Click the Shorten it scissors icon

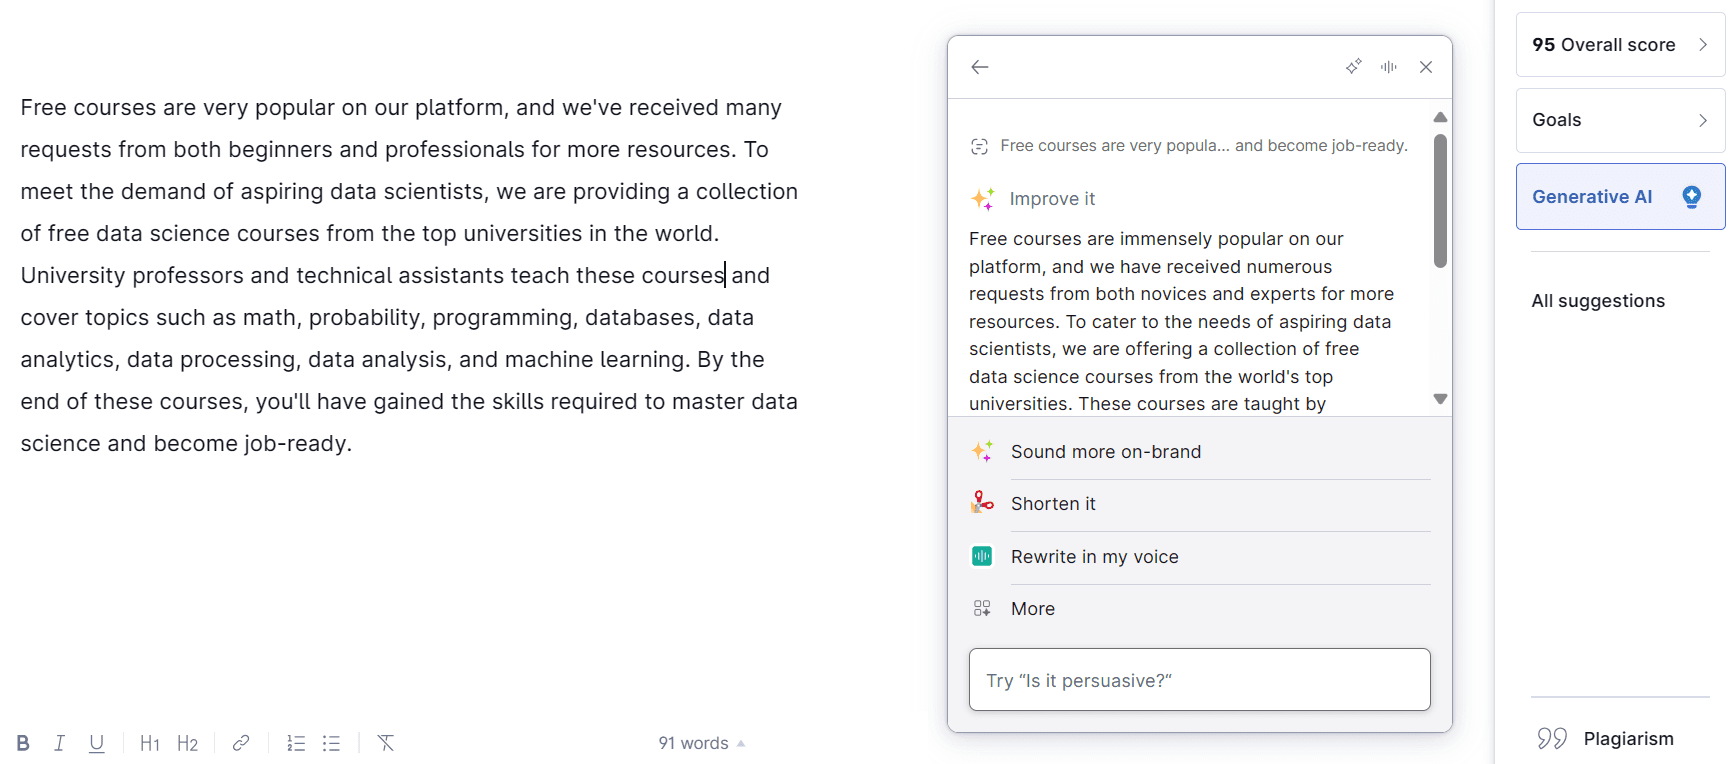[x=982, y=503]
